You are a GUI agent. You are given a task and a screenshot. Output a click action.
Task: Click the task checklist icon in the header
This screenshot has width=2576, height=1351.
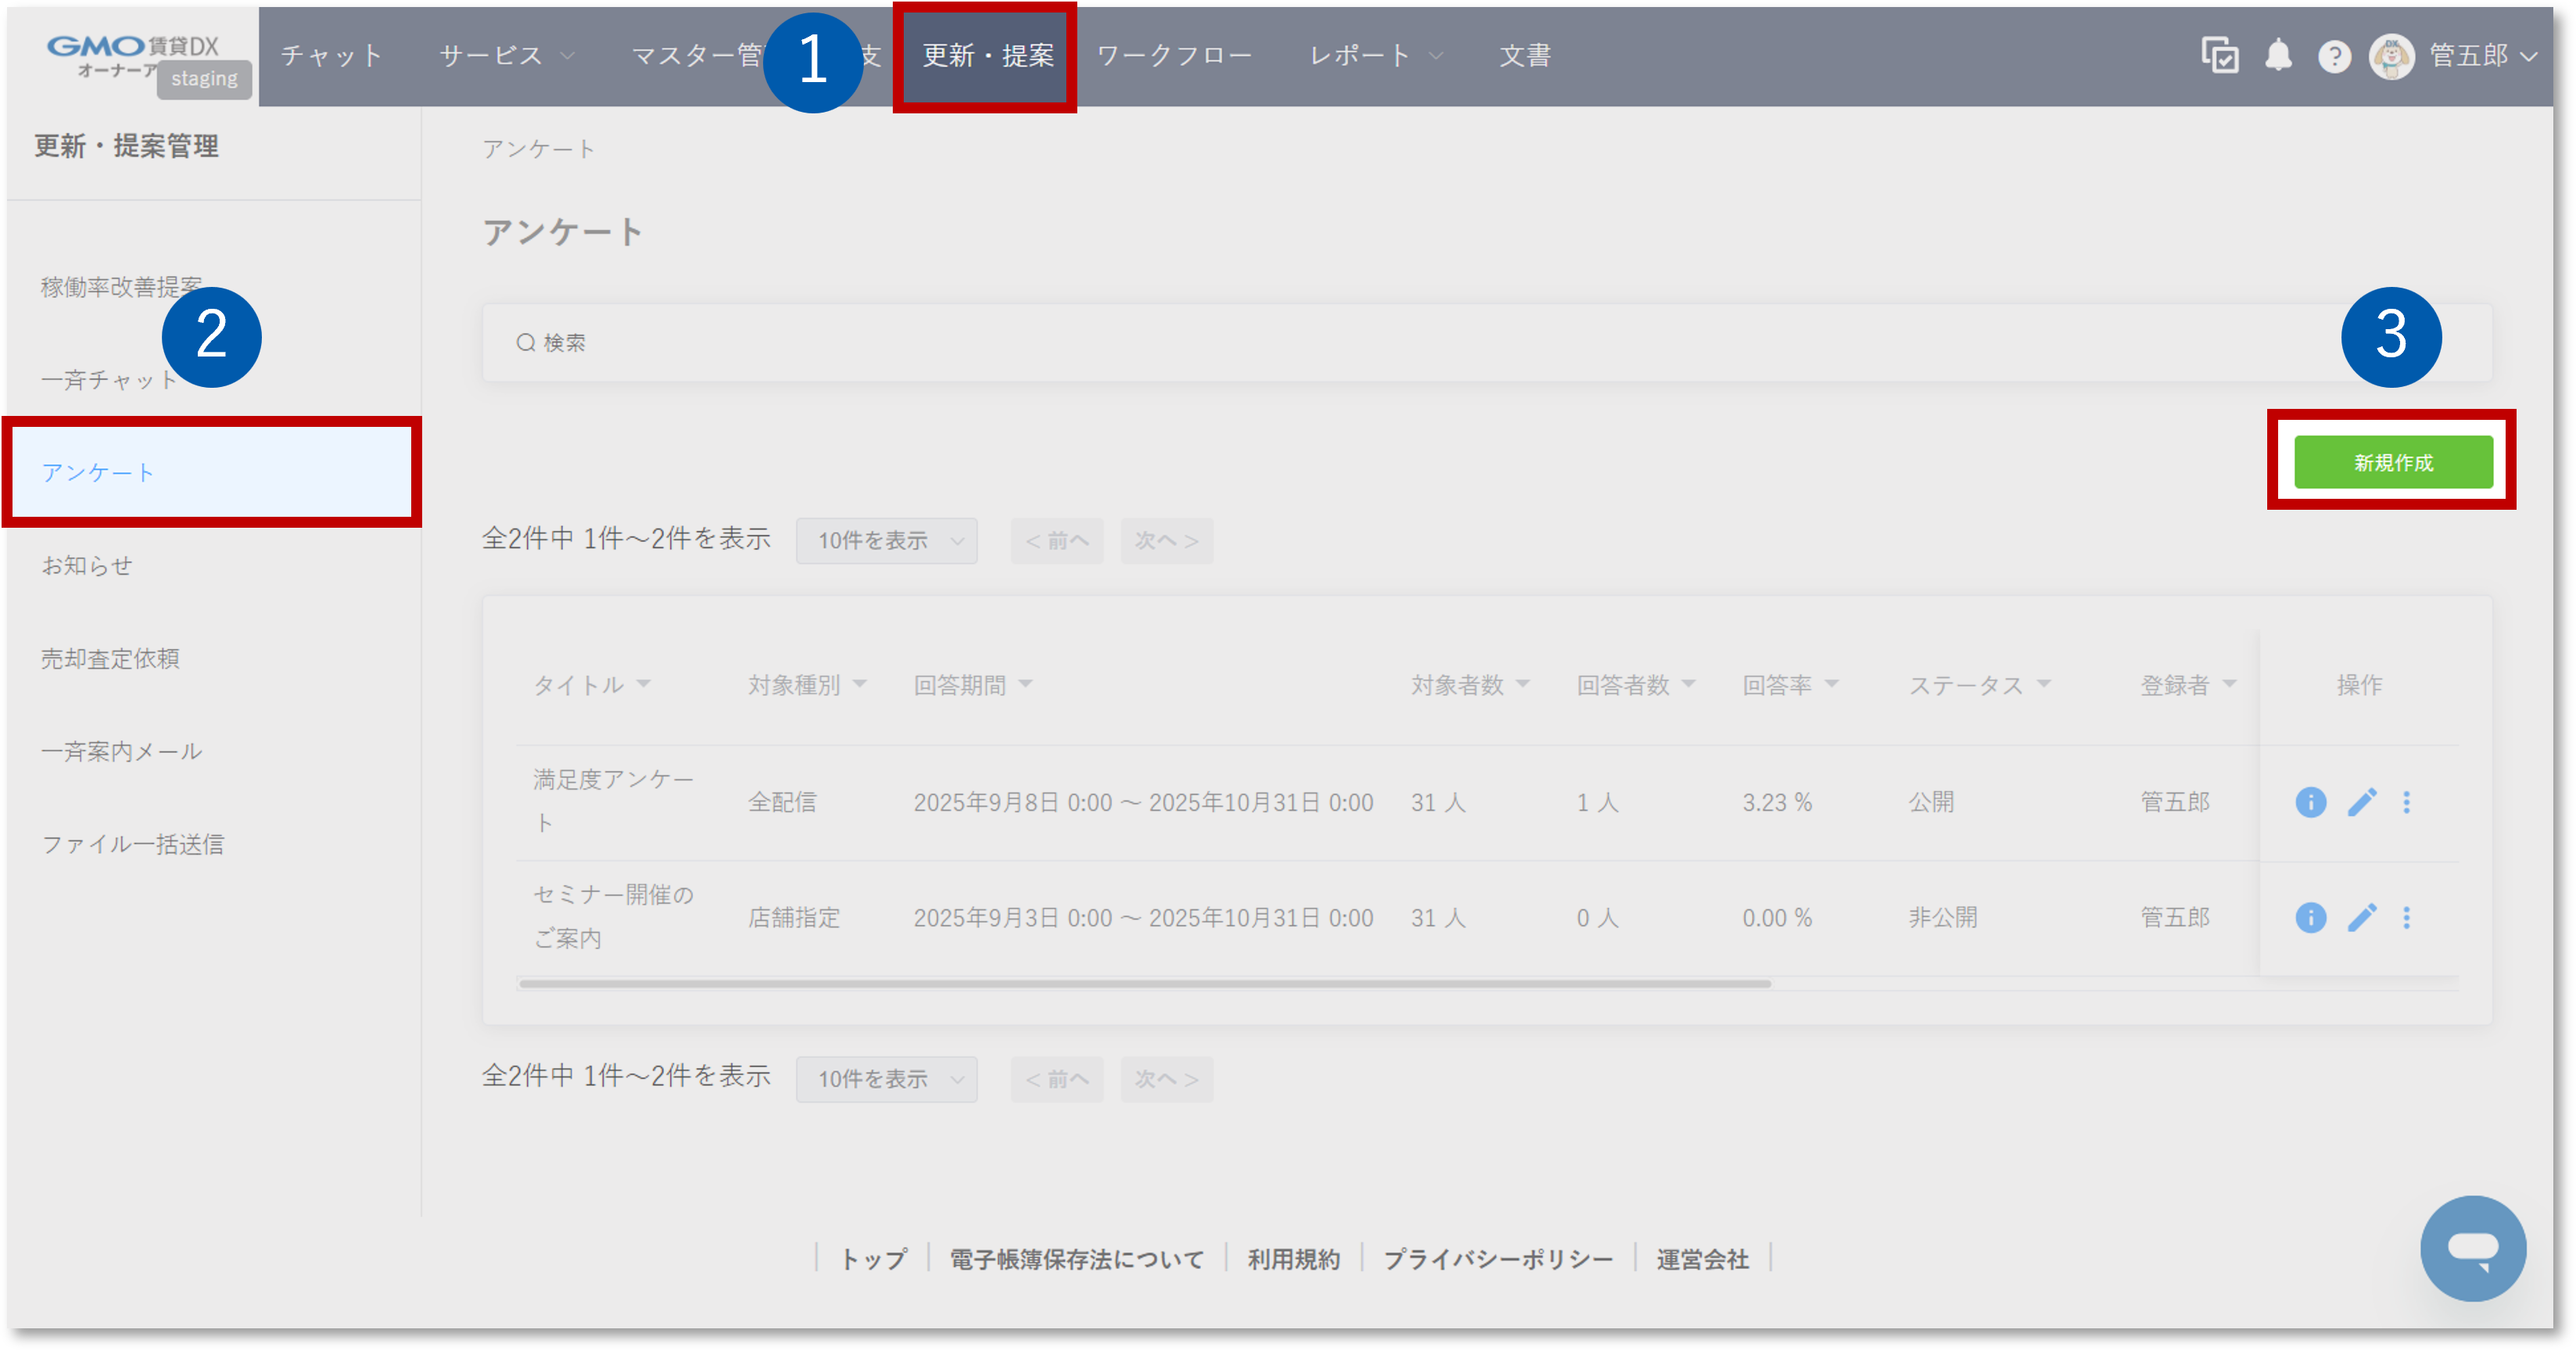click(2220, 56)
